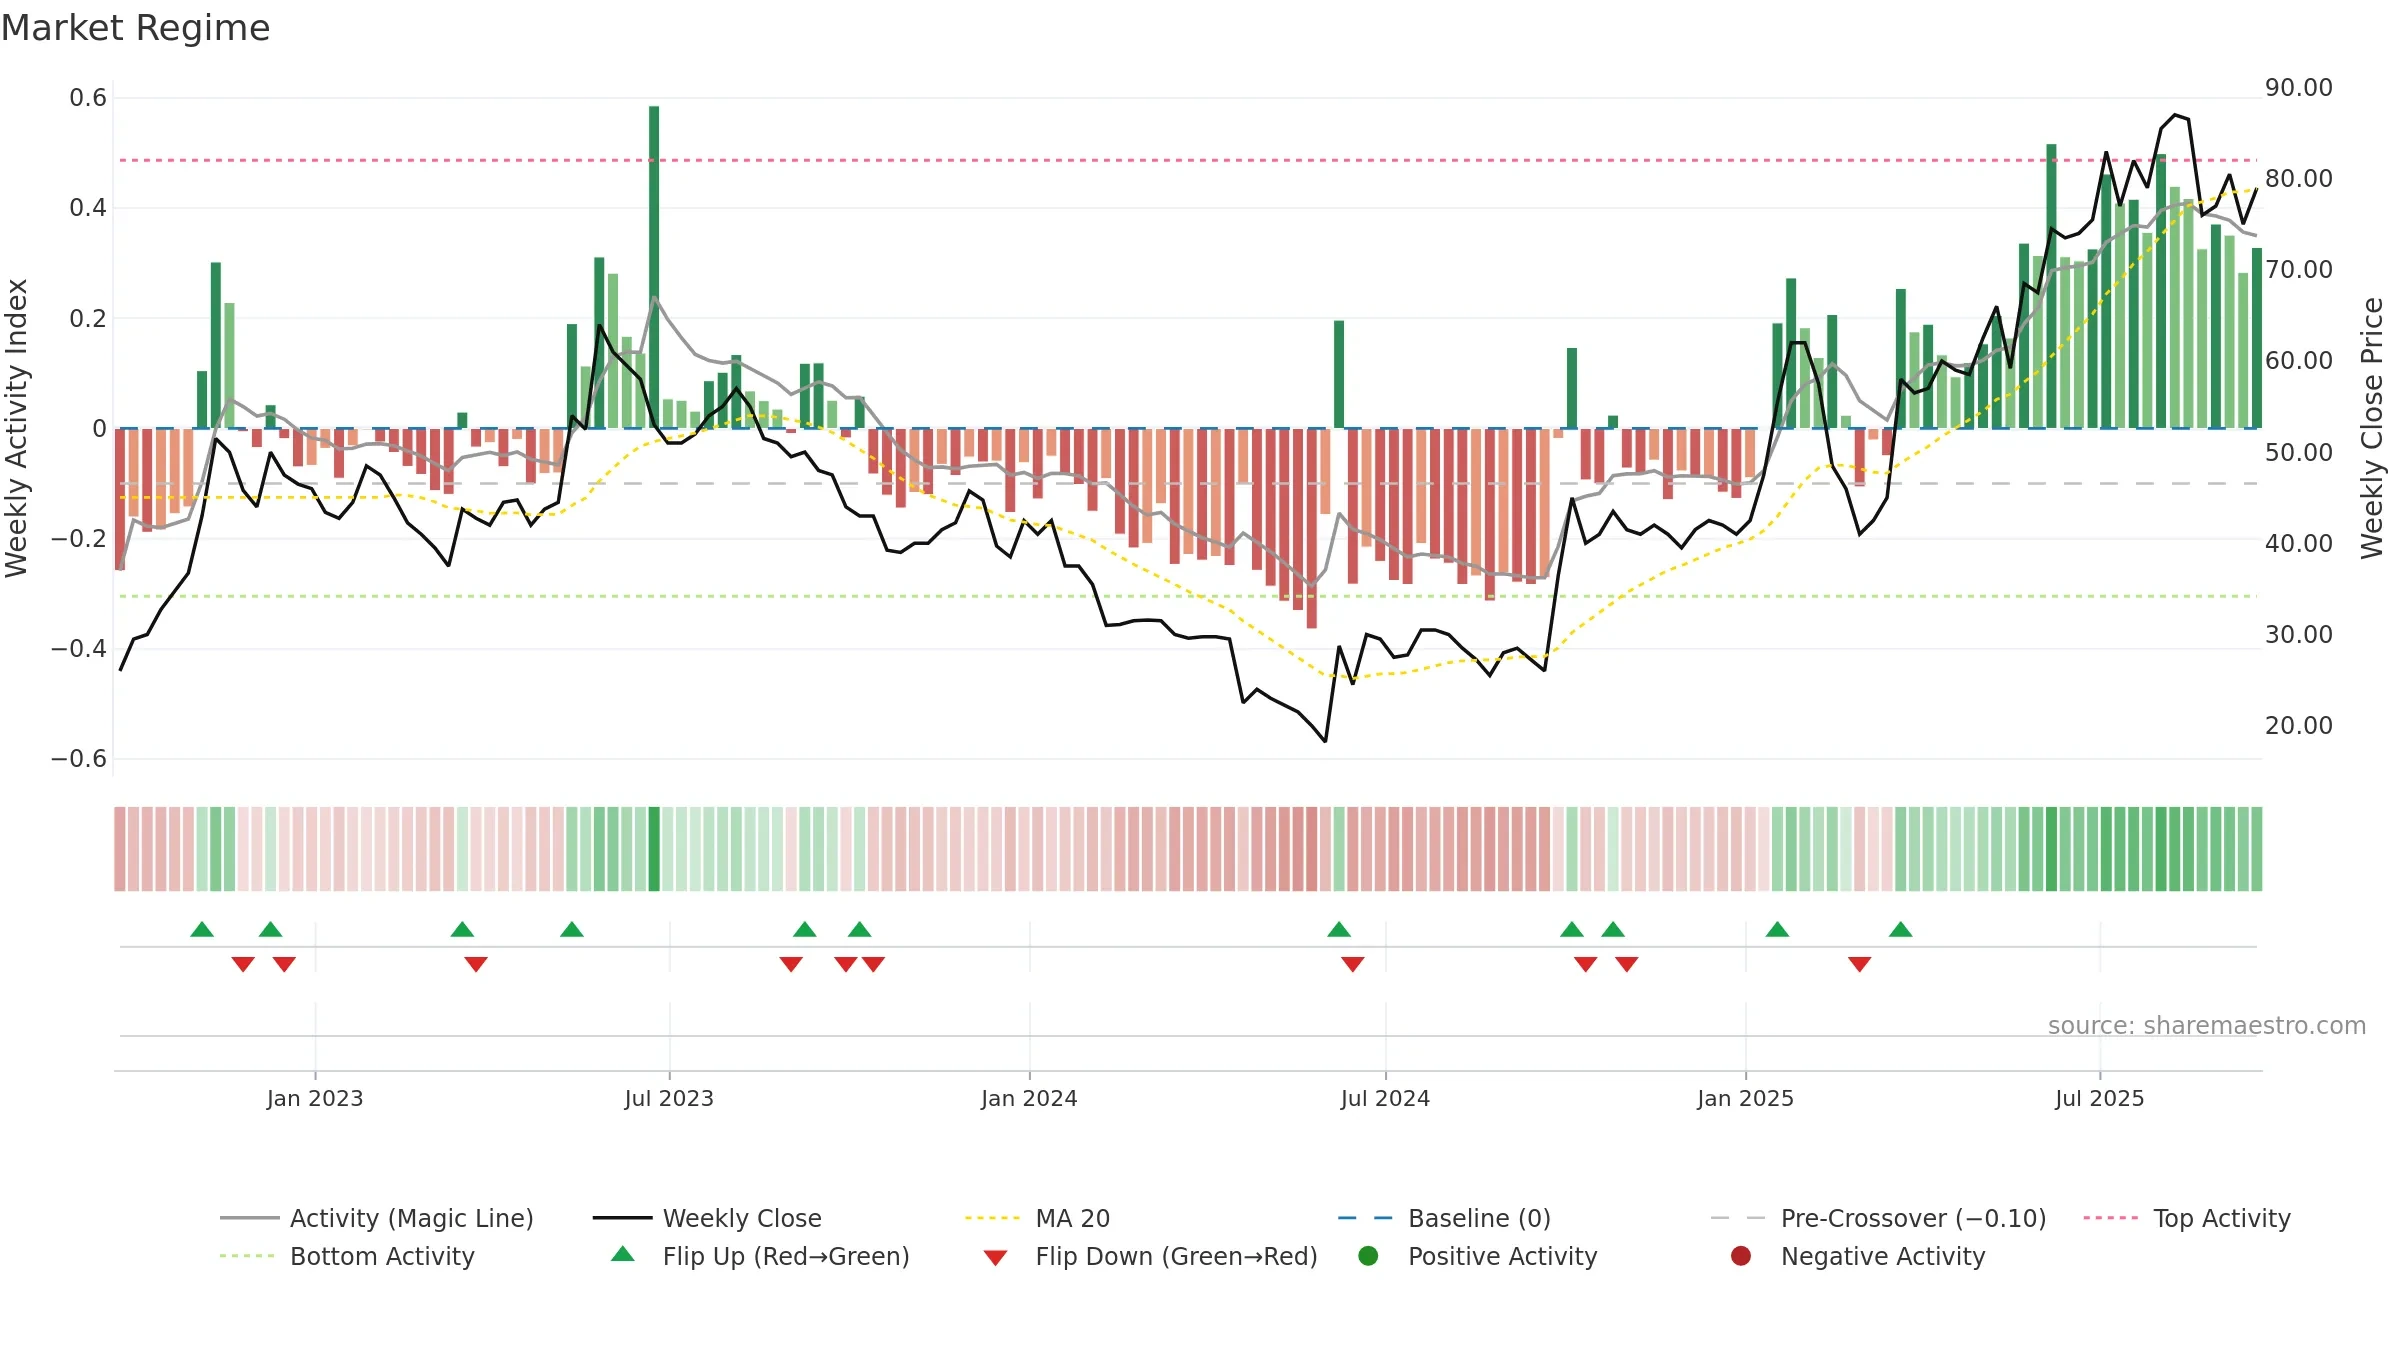The width and height of the screenshot is (2400, 1350).
Task: Click the red Negative Activity circle legend icon
Action: (x=1741, y=1256)
